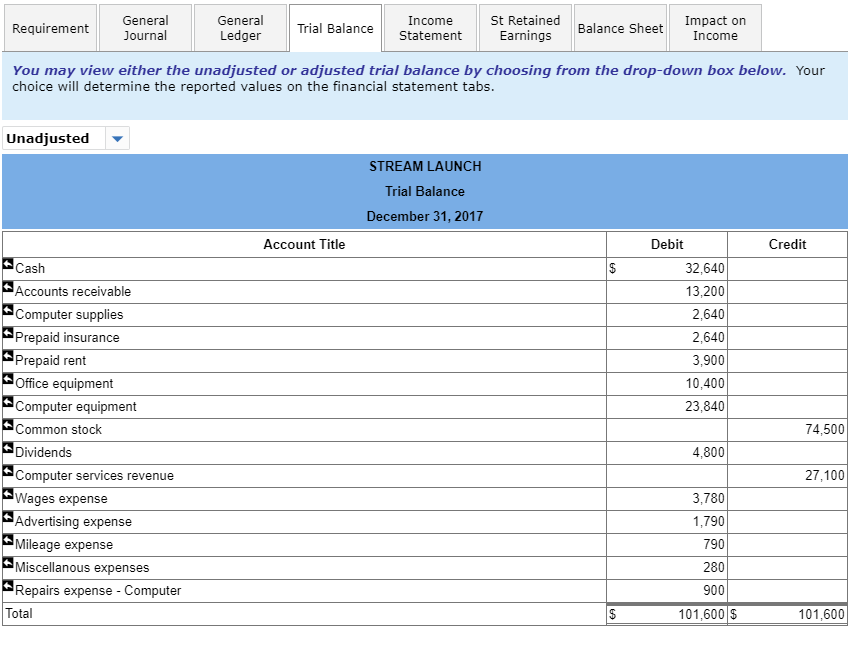This screenshot has height=646, width=852.
Task: Click the arrow icon beside Advertising expense
Action: tap(8, 517)
